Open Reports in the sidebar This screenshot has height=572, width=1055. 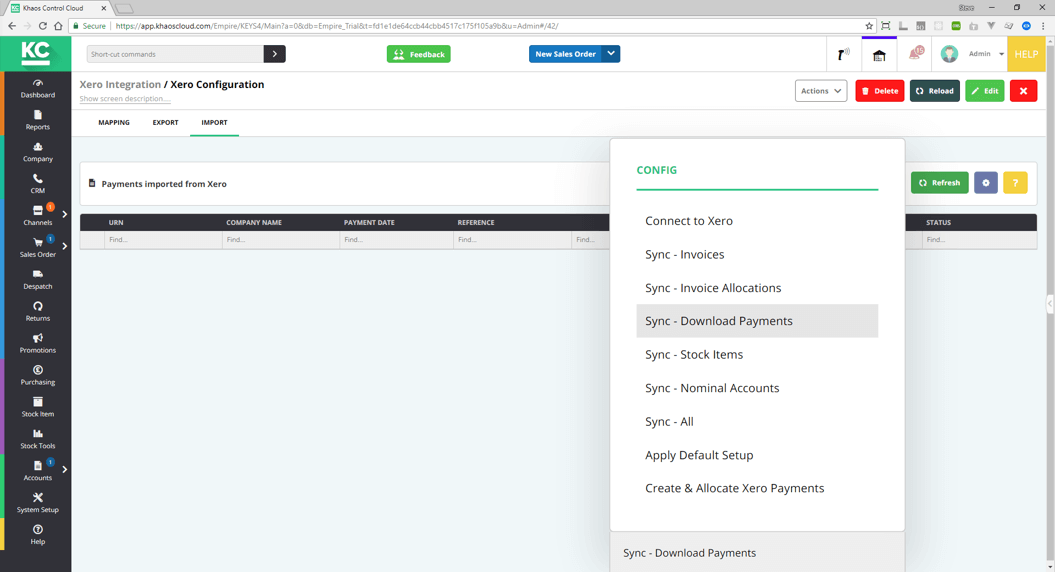(x=38, y=120)
